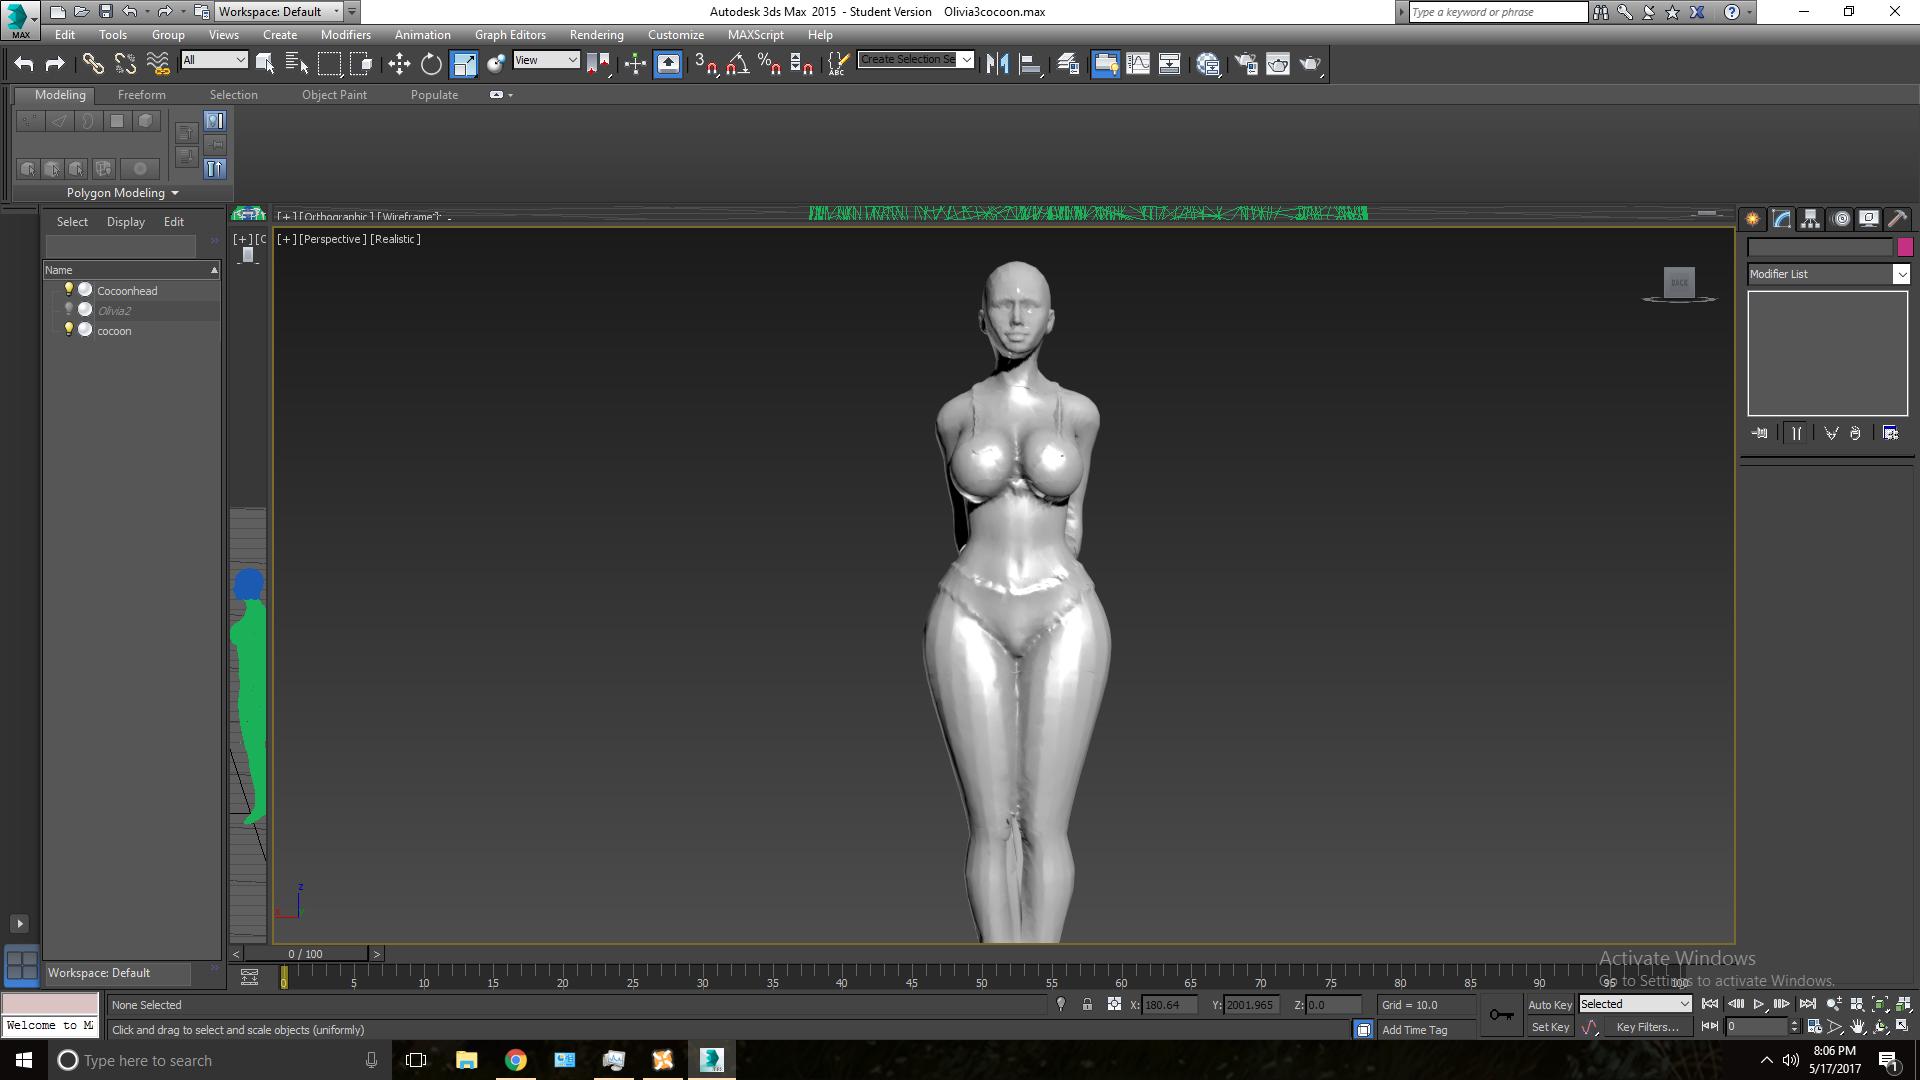
Task: Open the View reference coordinate dropdown
Action: 546,60
